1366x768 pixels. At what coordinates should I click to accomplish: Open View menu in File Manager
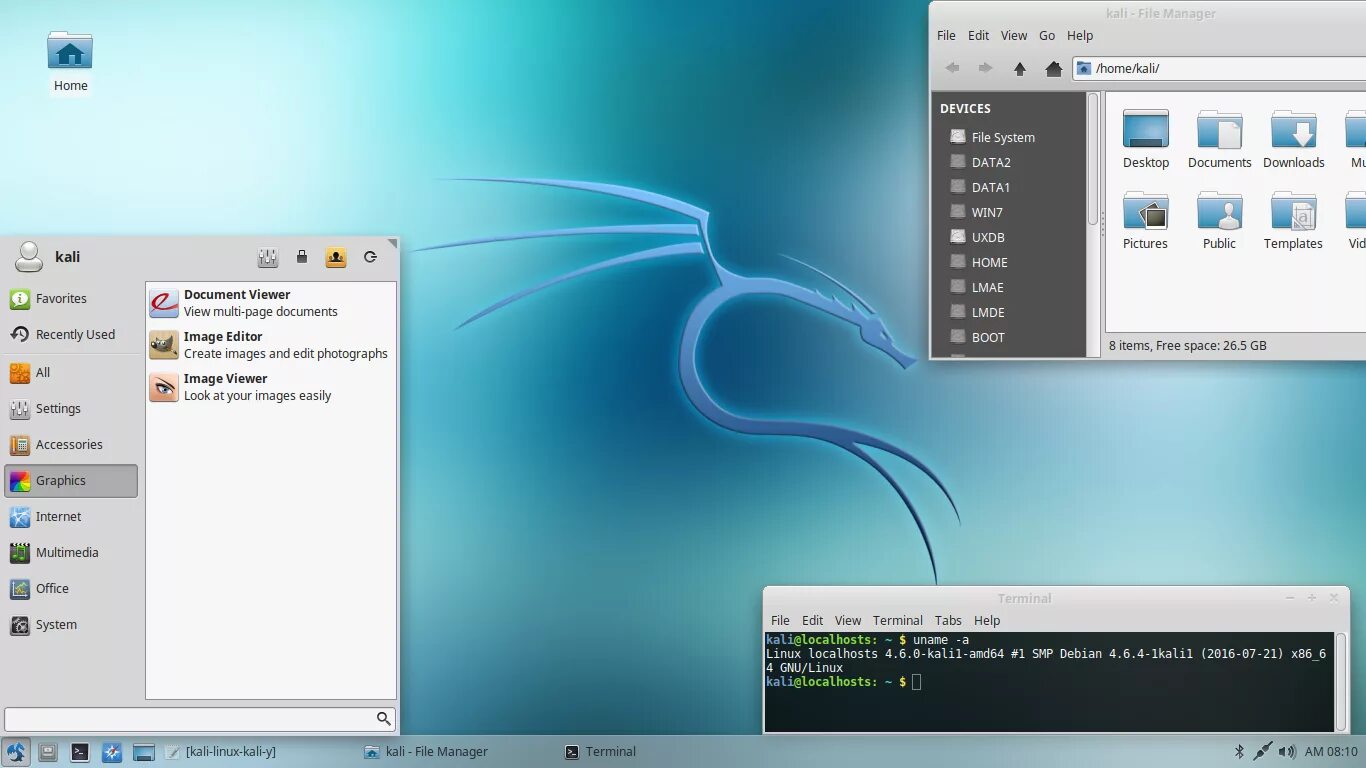1014,35
